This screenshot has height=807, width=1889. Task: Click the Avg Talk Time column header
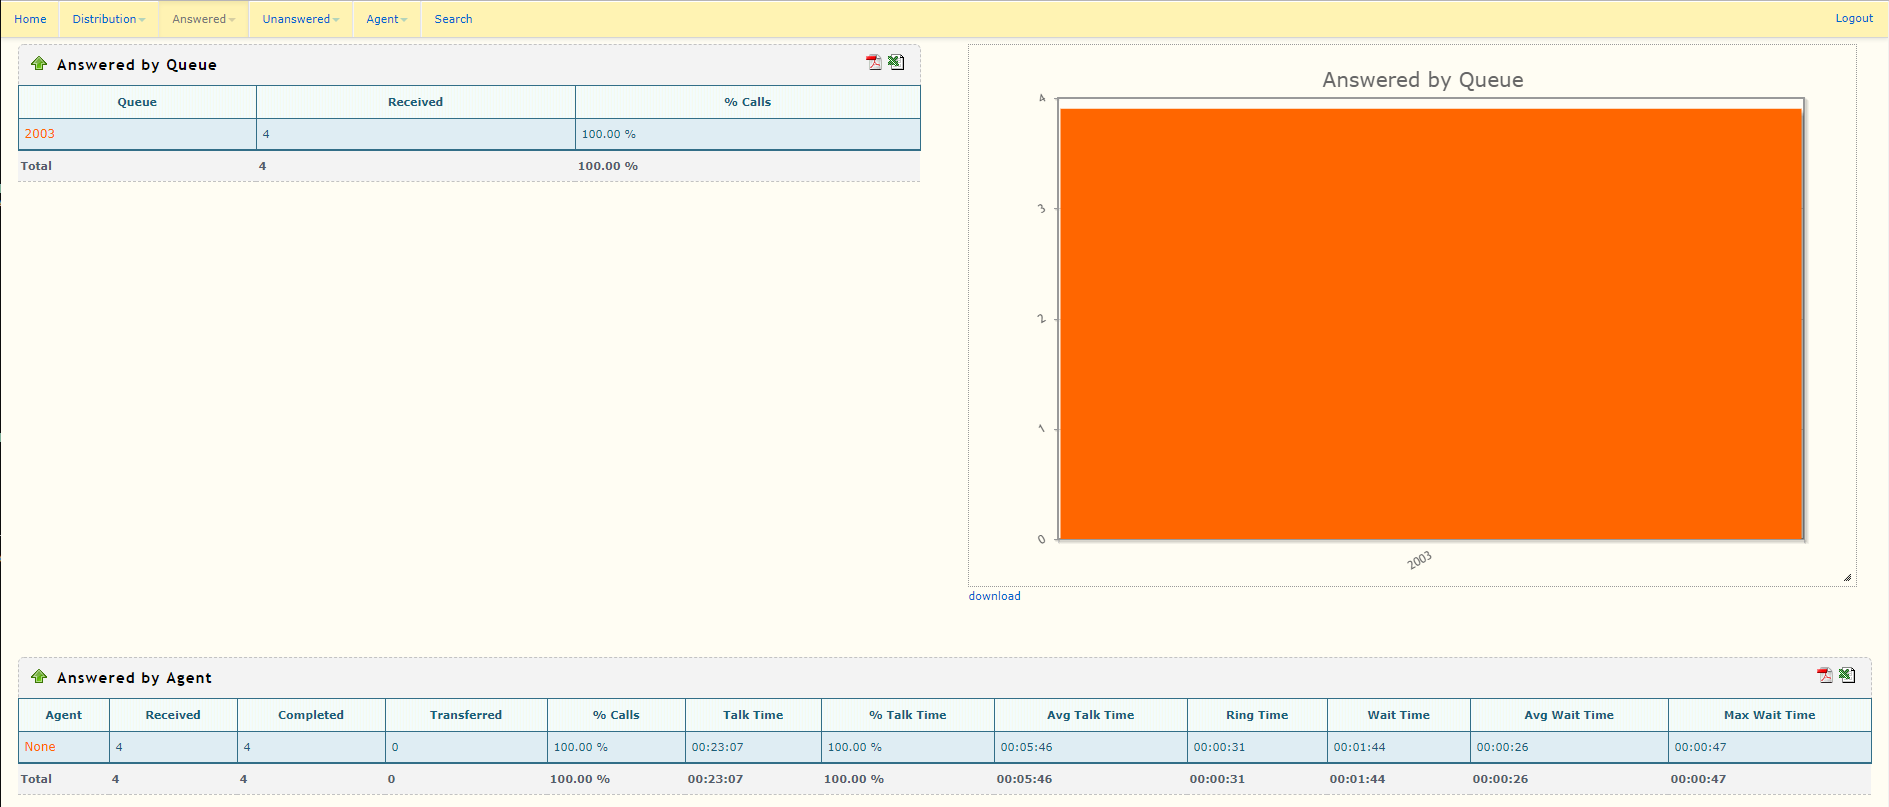(x=1090, y=715)
